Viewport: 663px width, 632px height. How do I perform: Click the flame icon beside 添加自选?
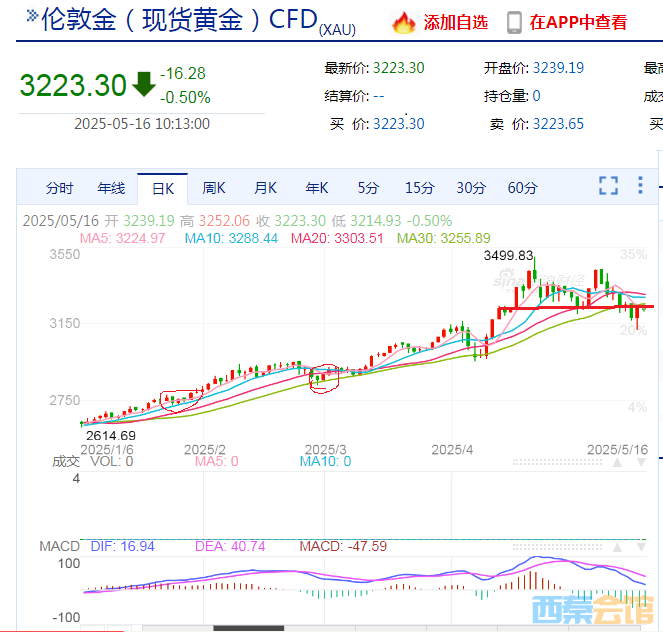click(403, 21)
